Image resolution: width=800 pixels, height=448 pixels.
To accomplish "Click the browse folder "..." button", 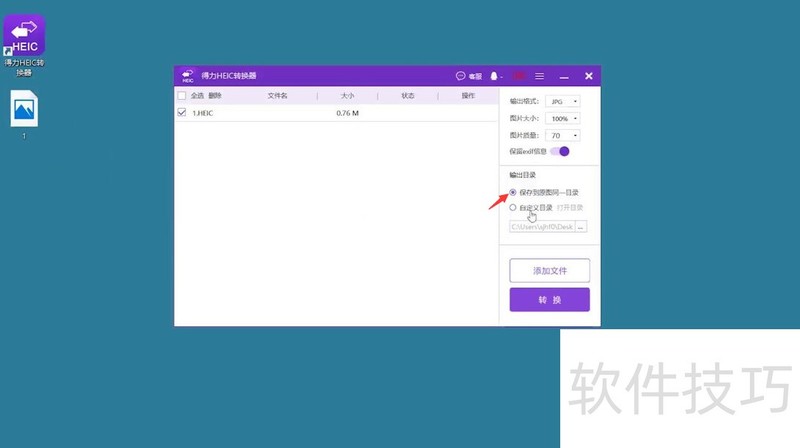I will click(x=580, y=227).
